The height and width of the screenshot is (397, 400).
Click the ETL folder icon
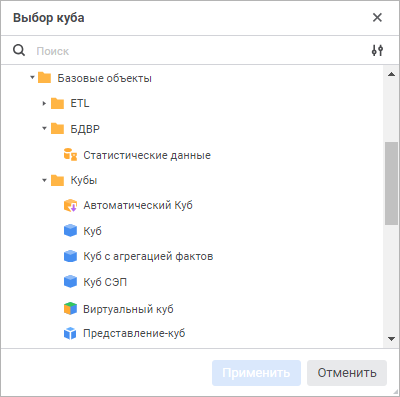[x=57, y=103]
